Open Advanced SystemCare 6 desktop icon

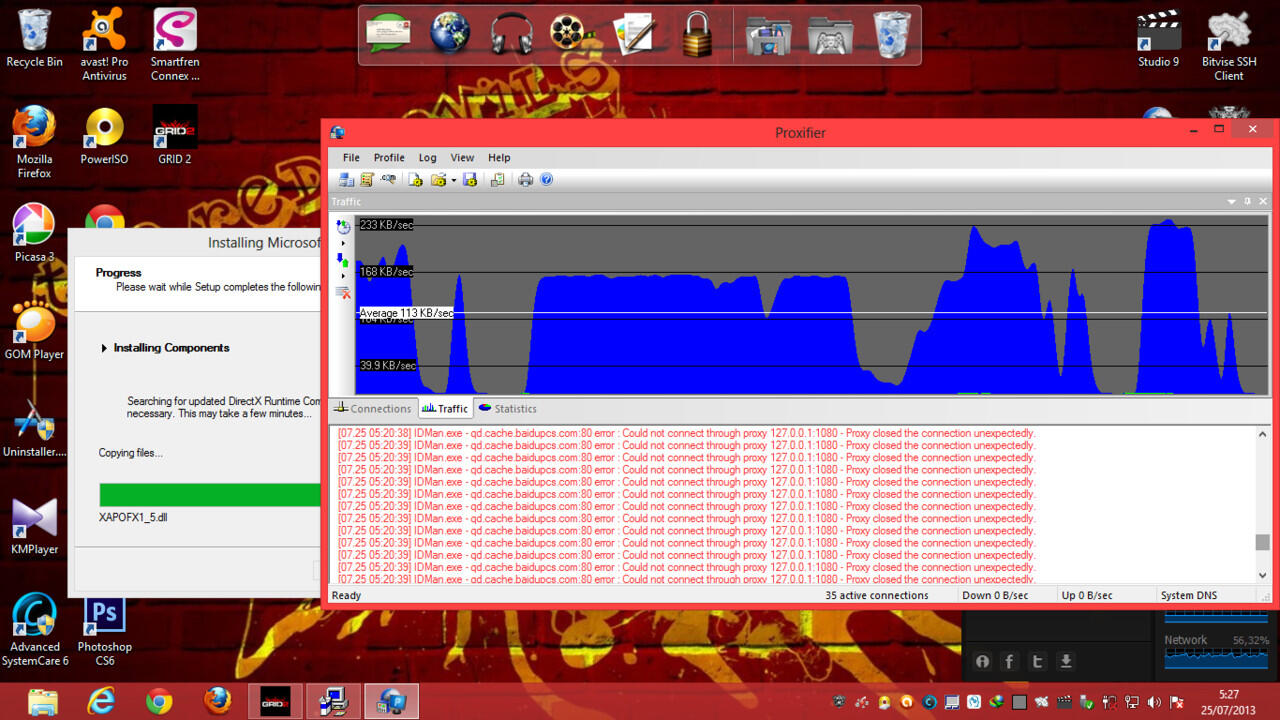coord(34,630)
